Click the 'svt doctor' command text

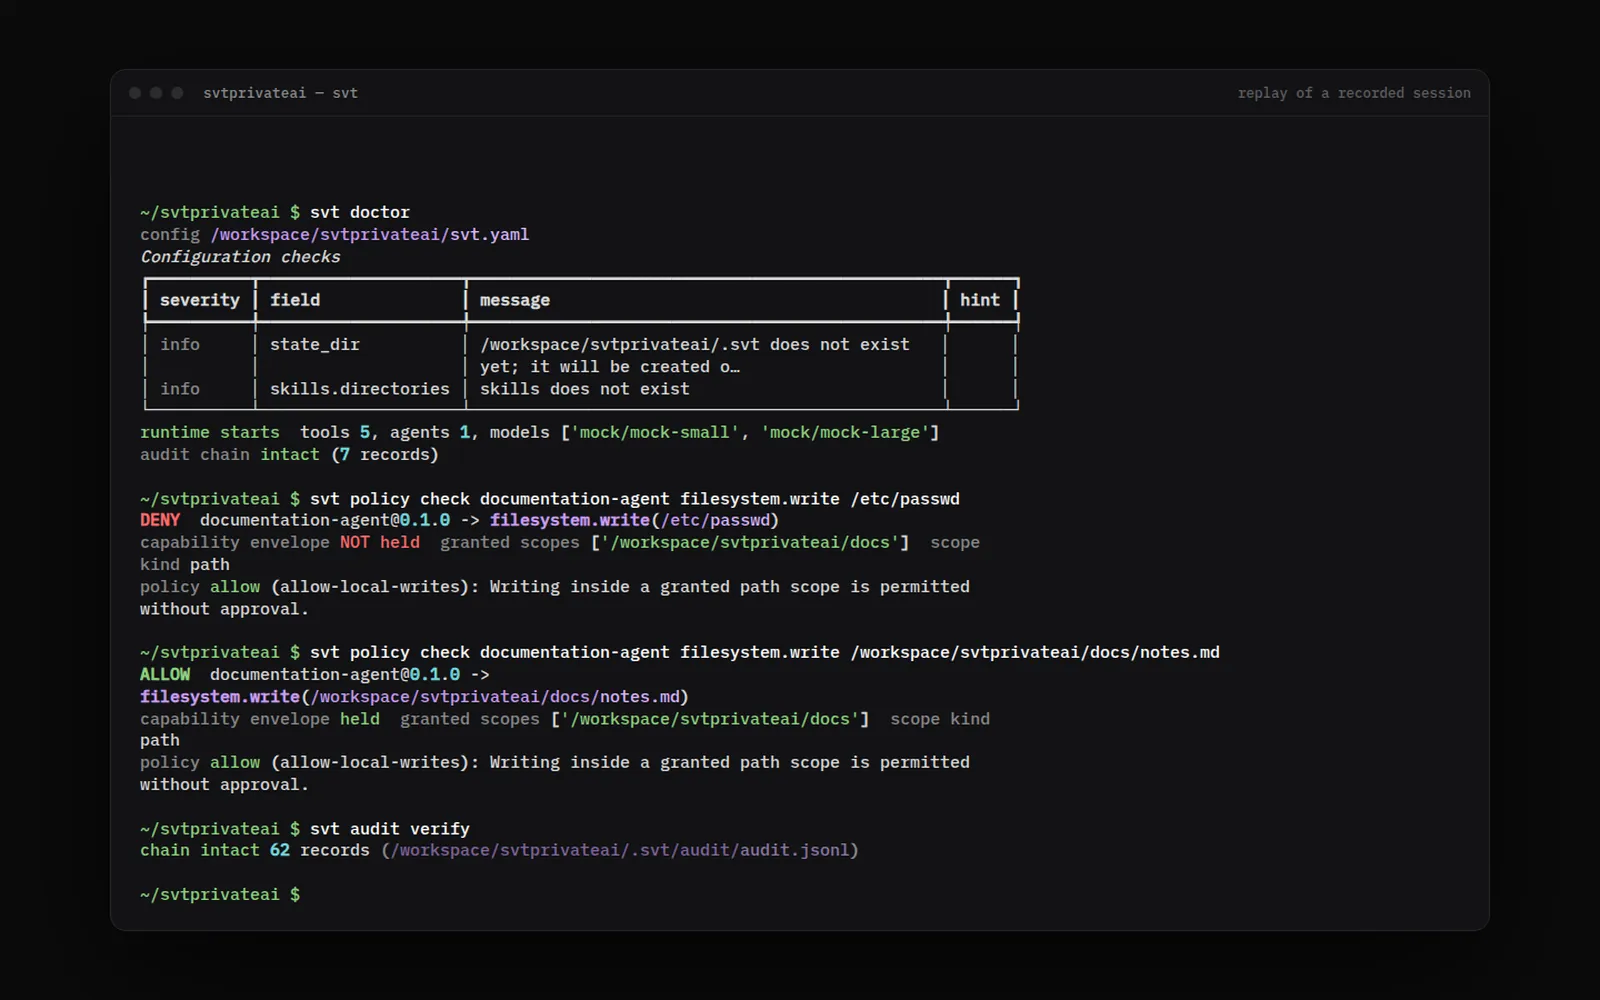click(x=360, y=212)
